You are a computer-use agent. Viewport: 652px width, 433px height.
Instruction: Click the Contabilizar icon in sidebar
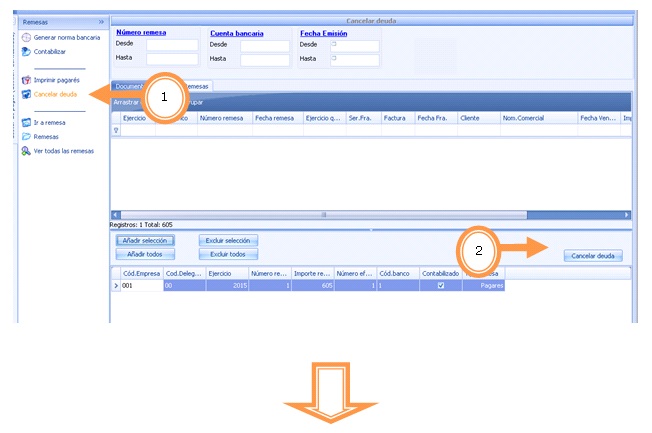[x=26, y=51]
